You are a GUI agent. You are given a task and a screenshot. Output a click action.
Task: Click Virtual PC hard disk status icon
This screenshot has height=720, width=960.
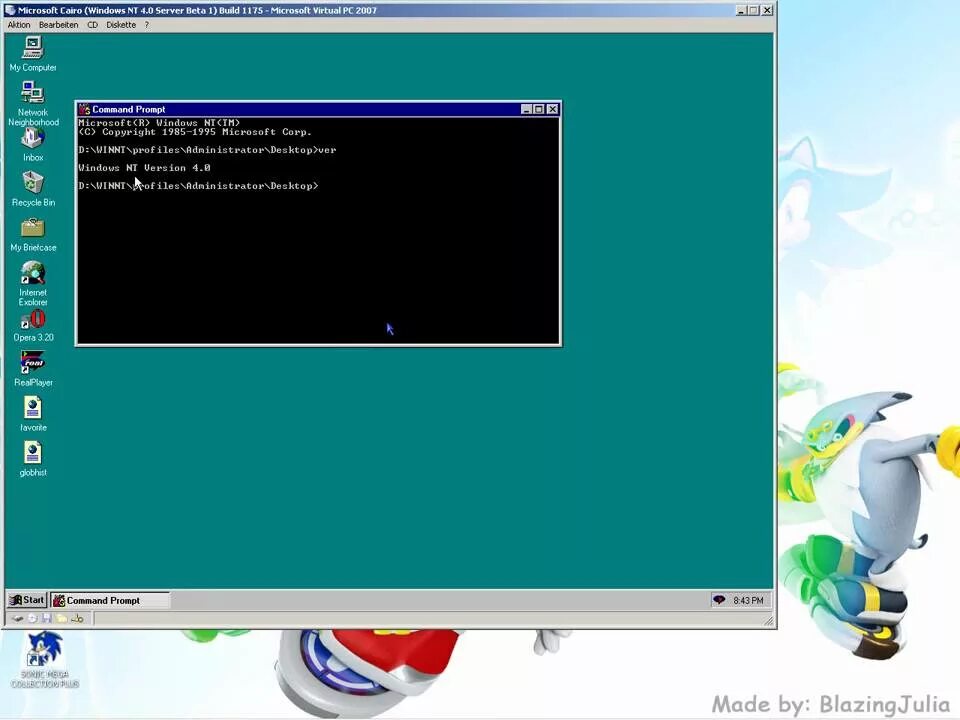point(18,619)
